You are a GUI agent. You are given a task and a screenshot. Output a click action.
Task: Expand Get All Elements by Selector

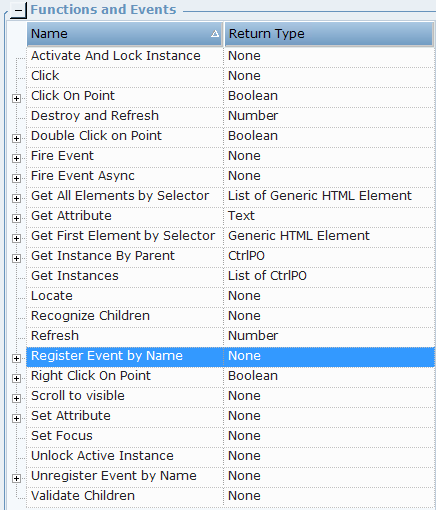tap(16, 198)
